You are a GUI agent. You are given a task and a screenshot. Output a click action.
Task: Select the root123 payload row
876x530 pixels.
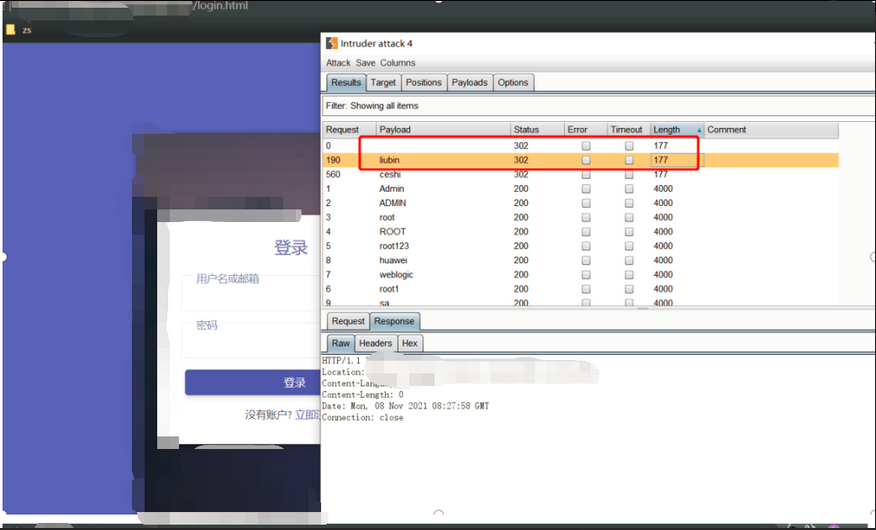(581, 246)
